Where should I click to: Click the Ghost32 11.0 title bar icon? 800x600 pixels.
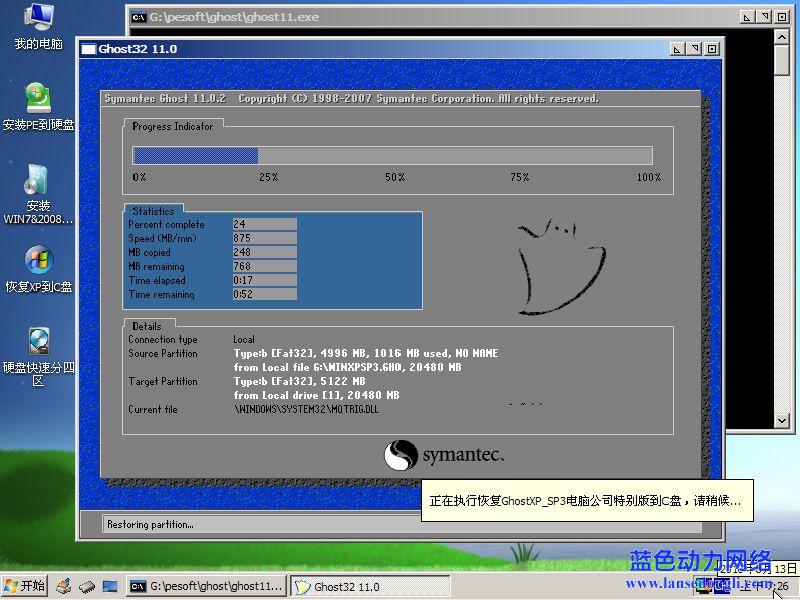88,49
